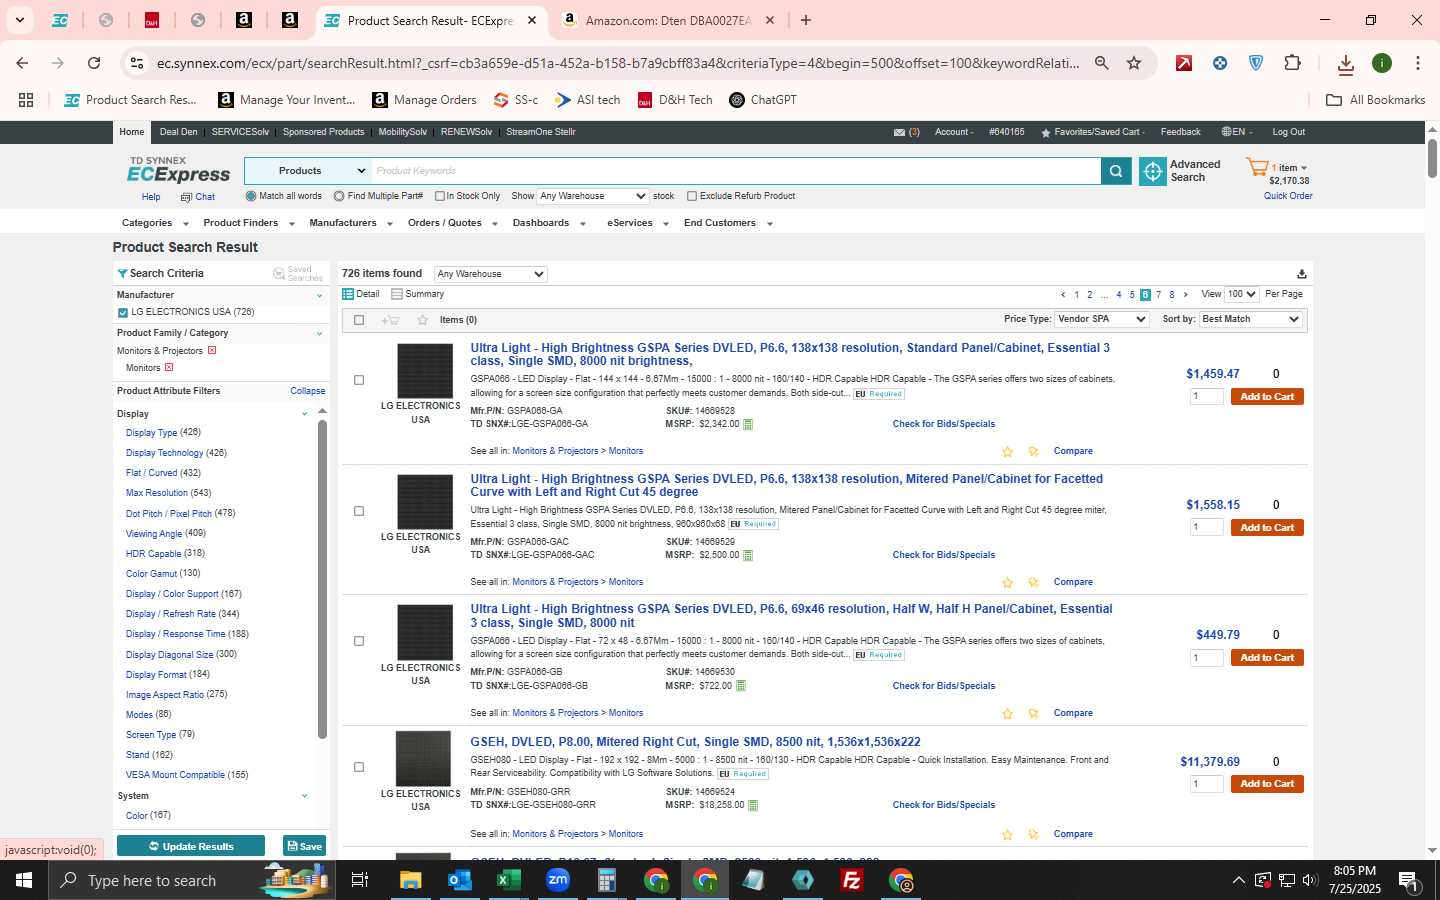
Task: Open FileZilla from the taskbar
Action: pos(852,880)
